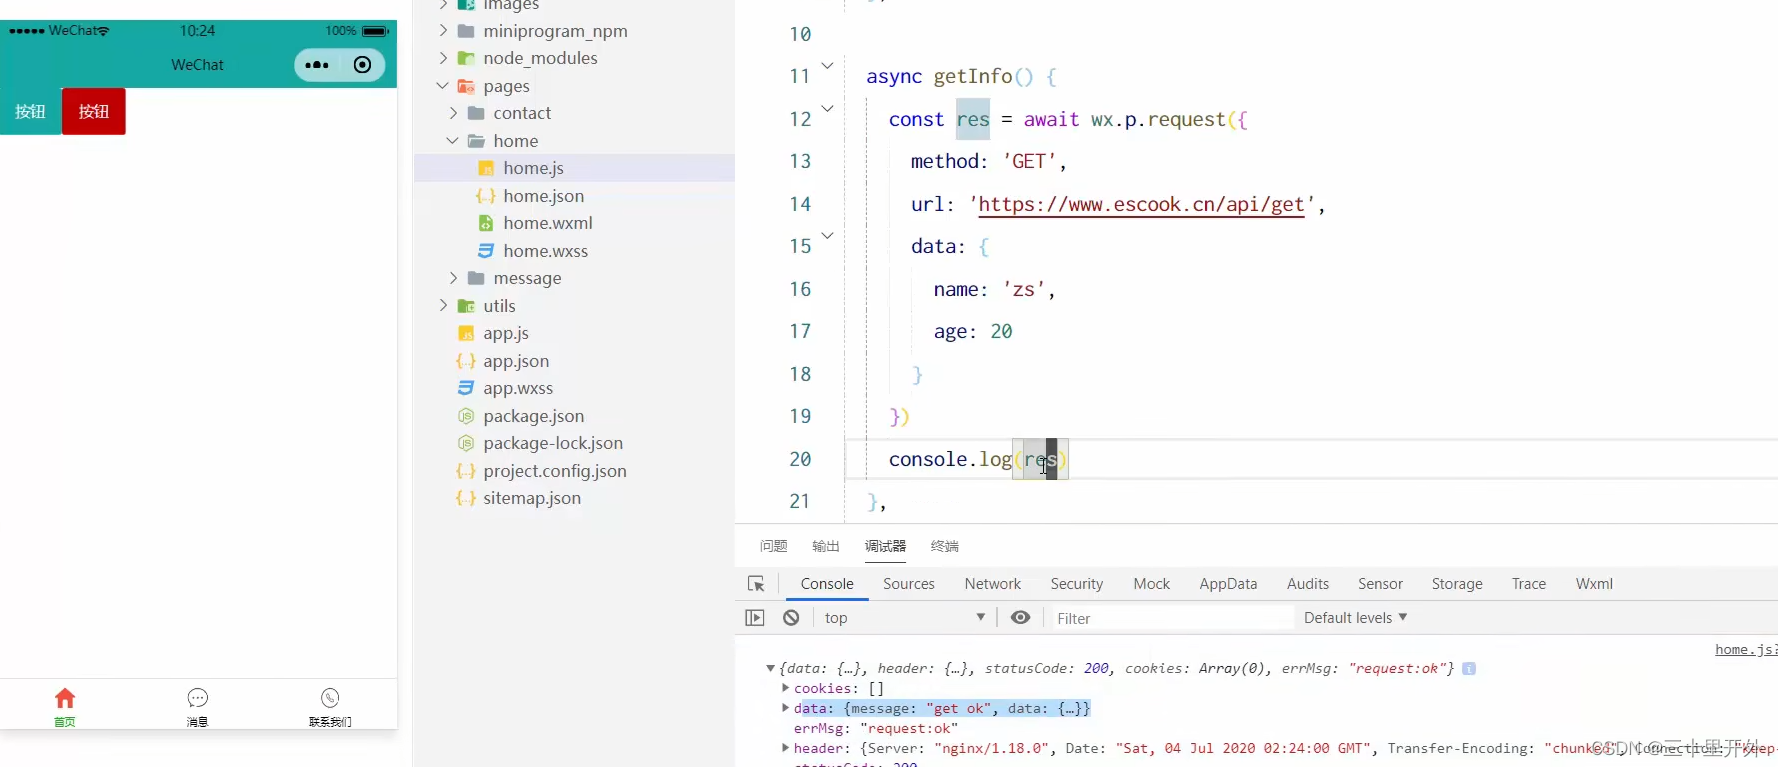Toggle the live expression eye icon
This screenshot has width=1778, height=767.
1020,618
